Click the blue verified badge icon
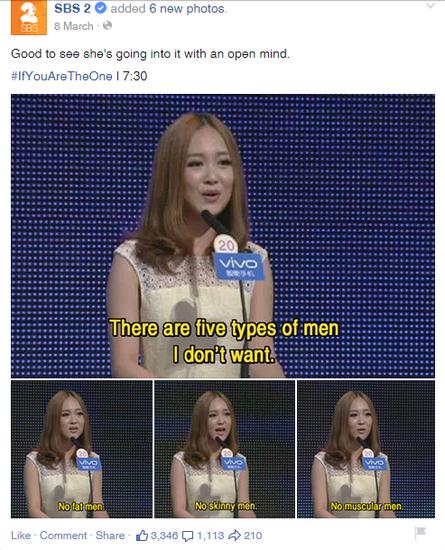The image size is (445, 550). 101,8
